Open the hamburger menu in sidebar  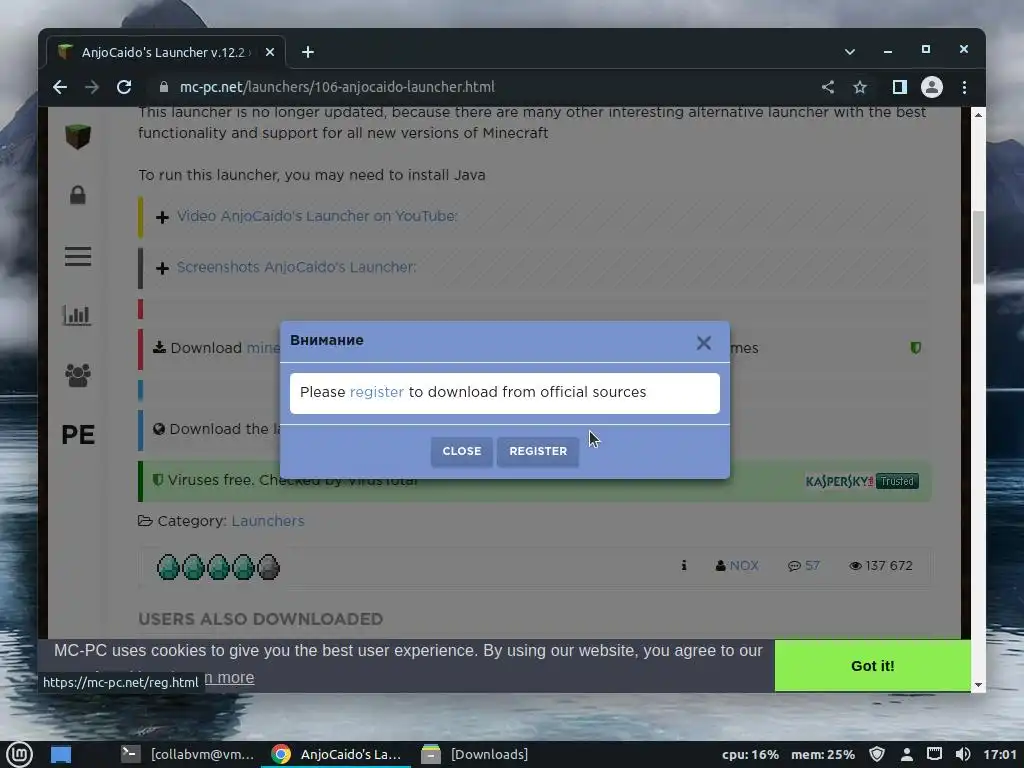(78, 256)
